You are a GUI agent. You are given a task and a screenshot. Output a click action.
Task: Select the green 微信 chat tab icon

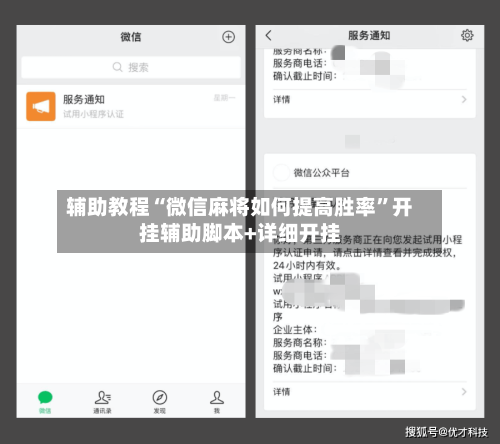(x=45, y=397)
